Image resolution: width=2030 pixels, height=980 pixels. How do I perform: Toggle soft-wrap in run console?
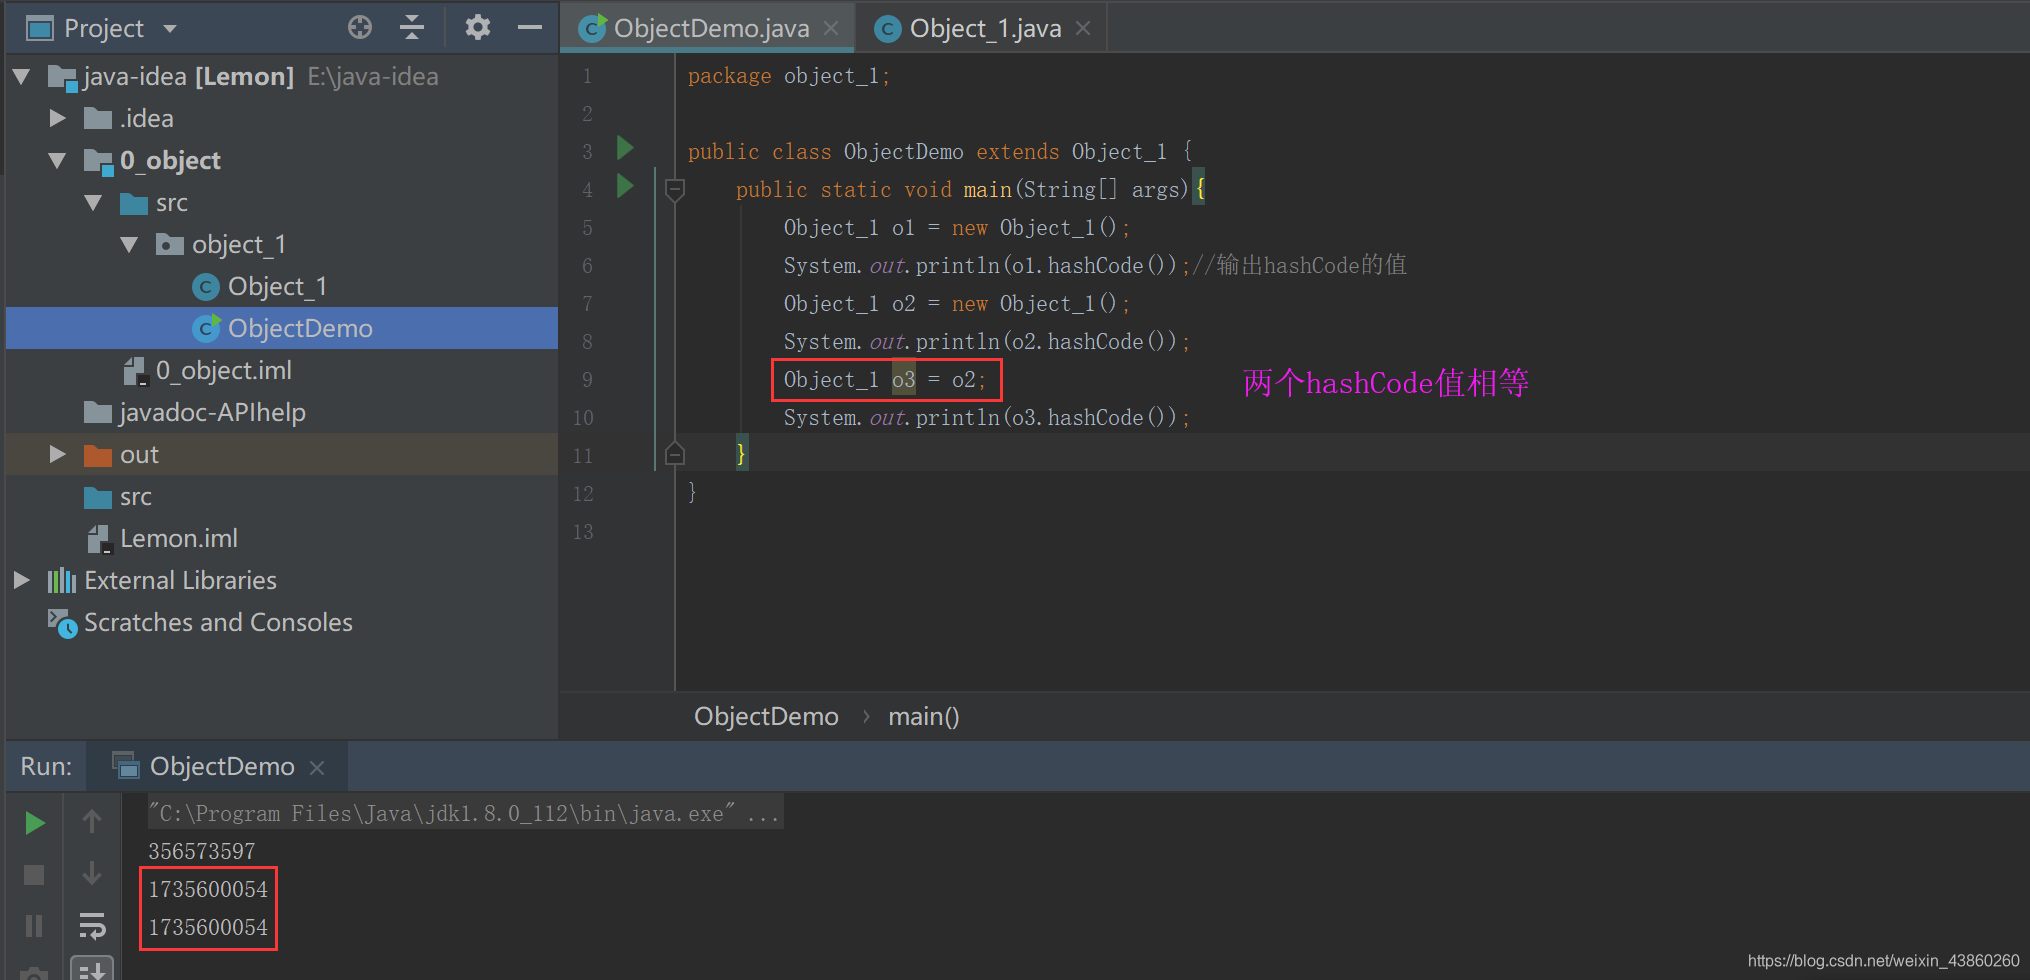[x=92, y=926]
